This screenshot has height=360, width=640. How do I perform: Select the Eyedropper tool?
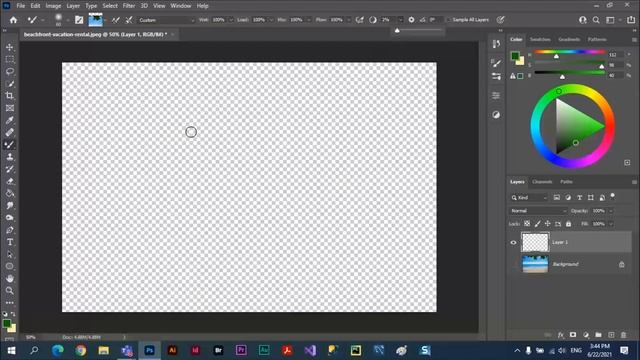pyautogui.click(x=10, y=120)
